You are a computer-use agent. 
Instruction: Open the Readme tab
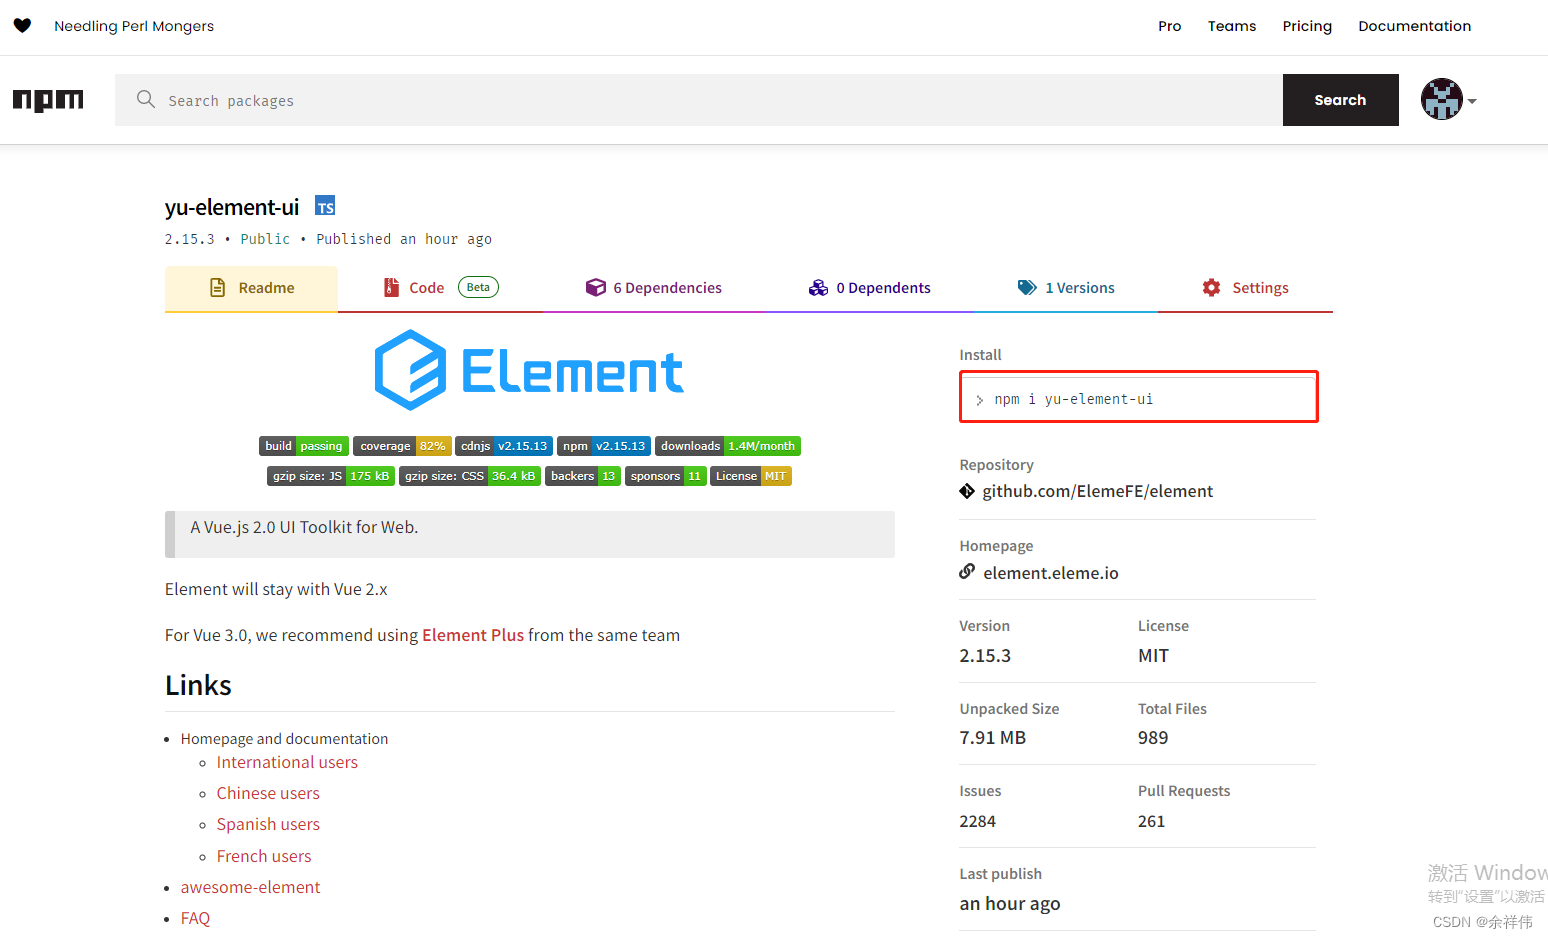(251, 288)
